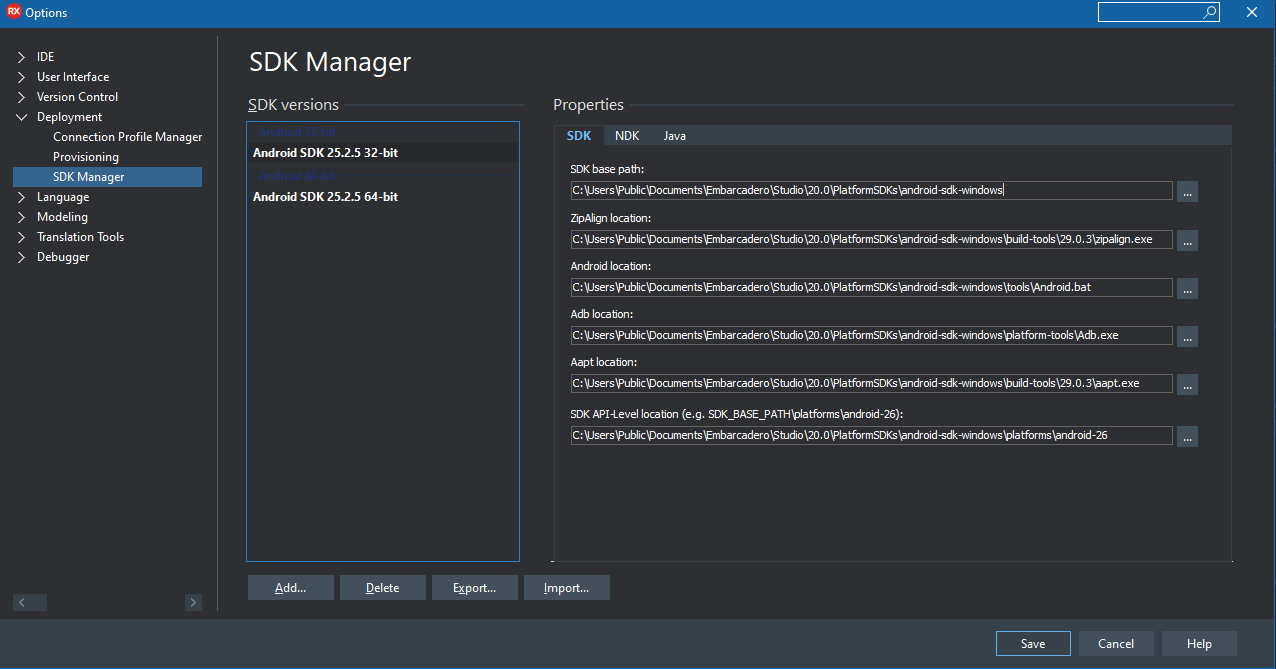Screen dimensions: 1276x669
Task: Click the tree scroll right arrow
Action: tap(193, 602)
